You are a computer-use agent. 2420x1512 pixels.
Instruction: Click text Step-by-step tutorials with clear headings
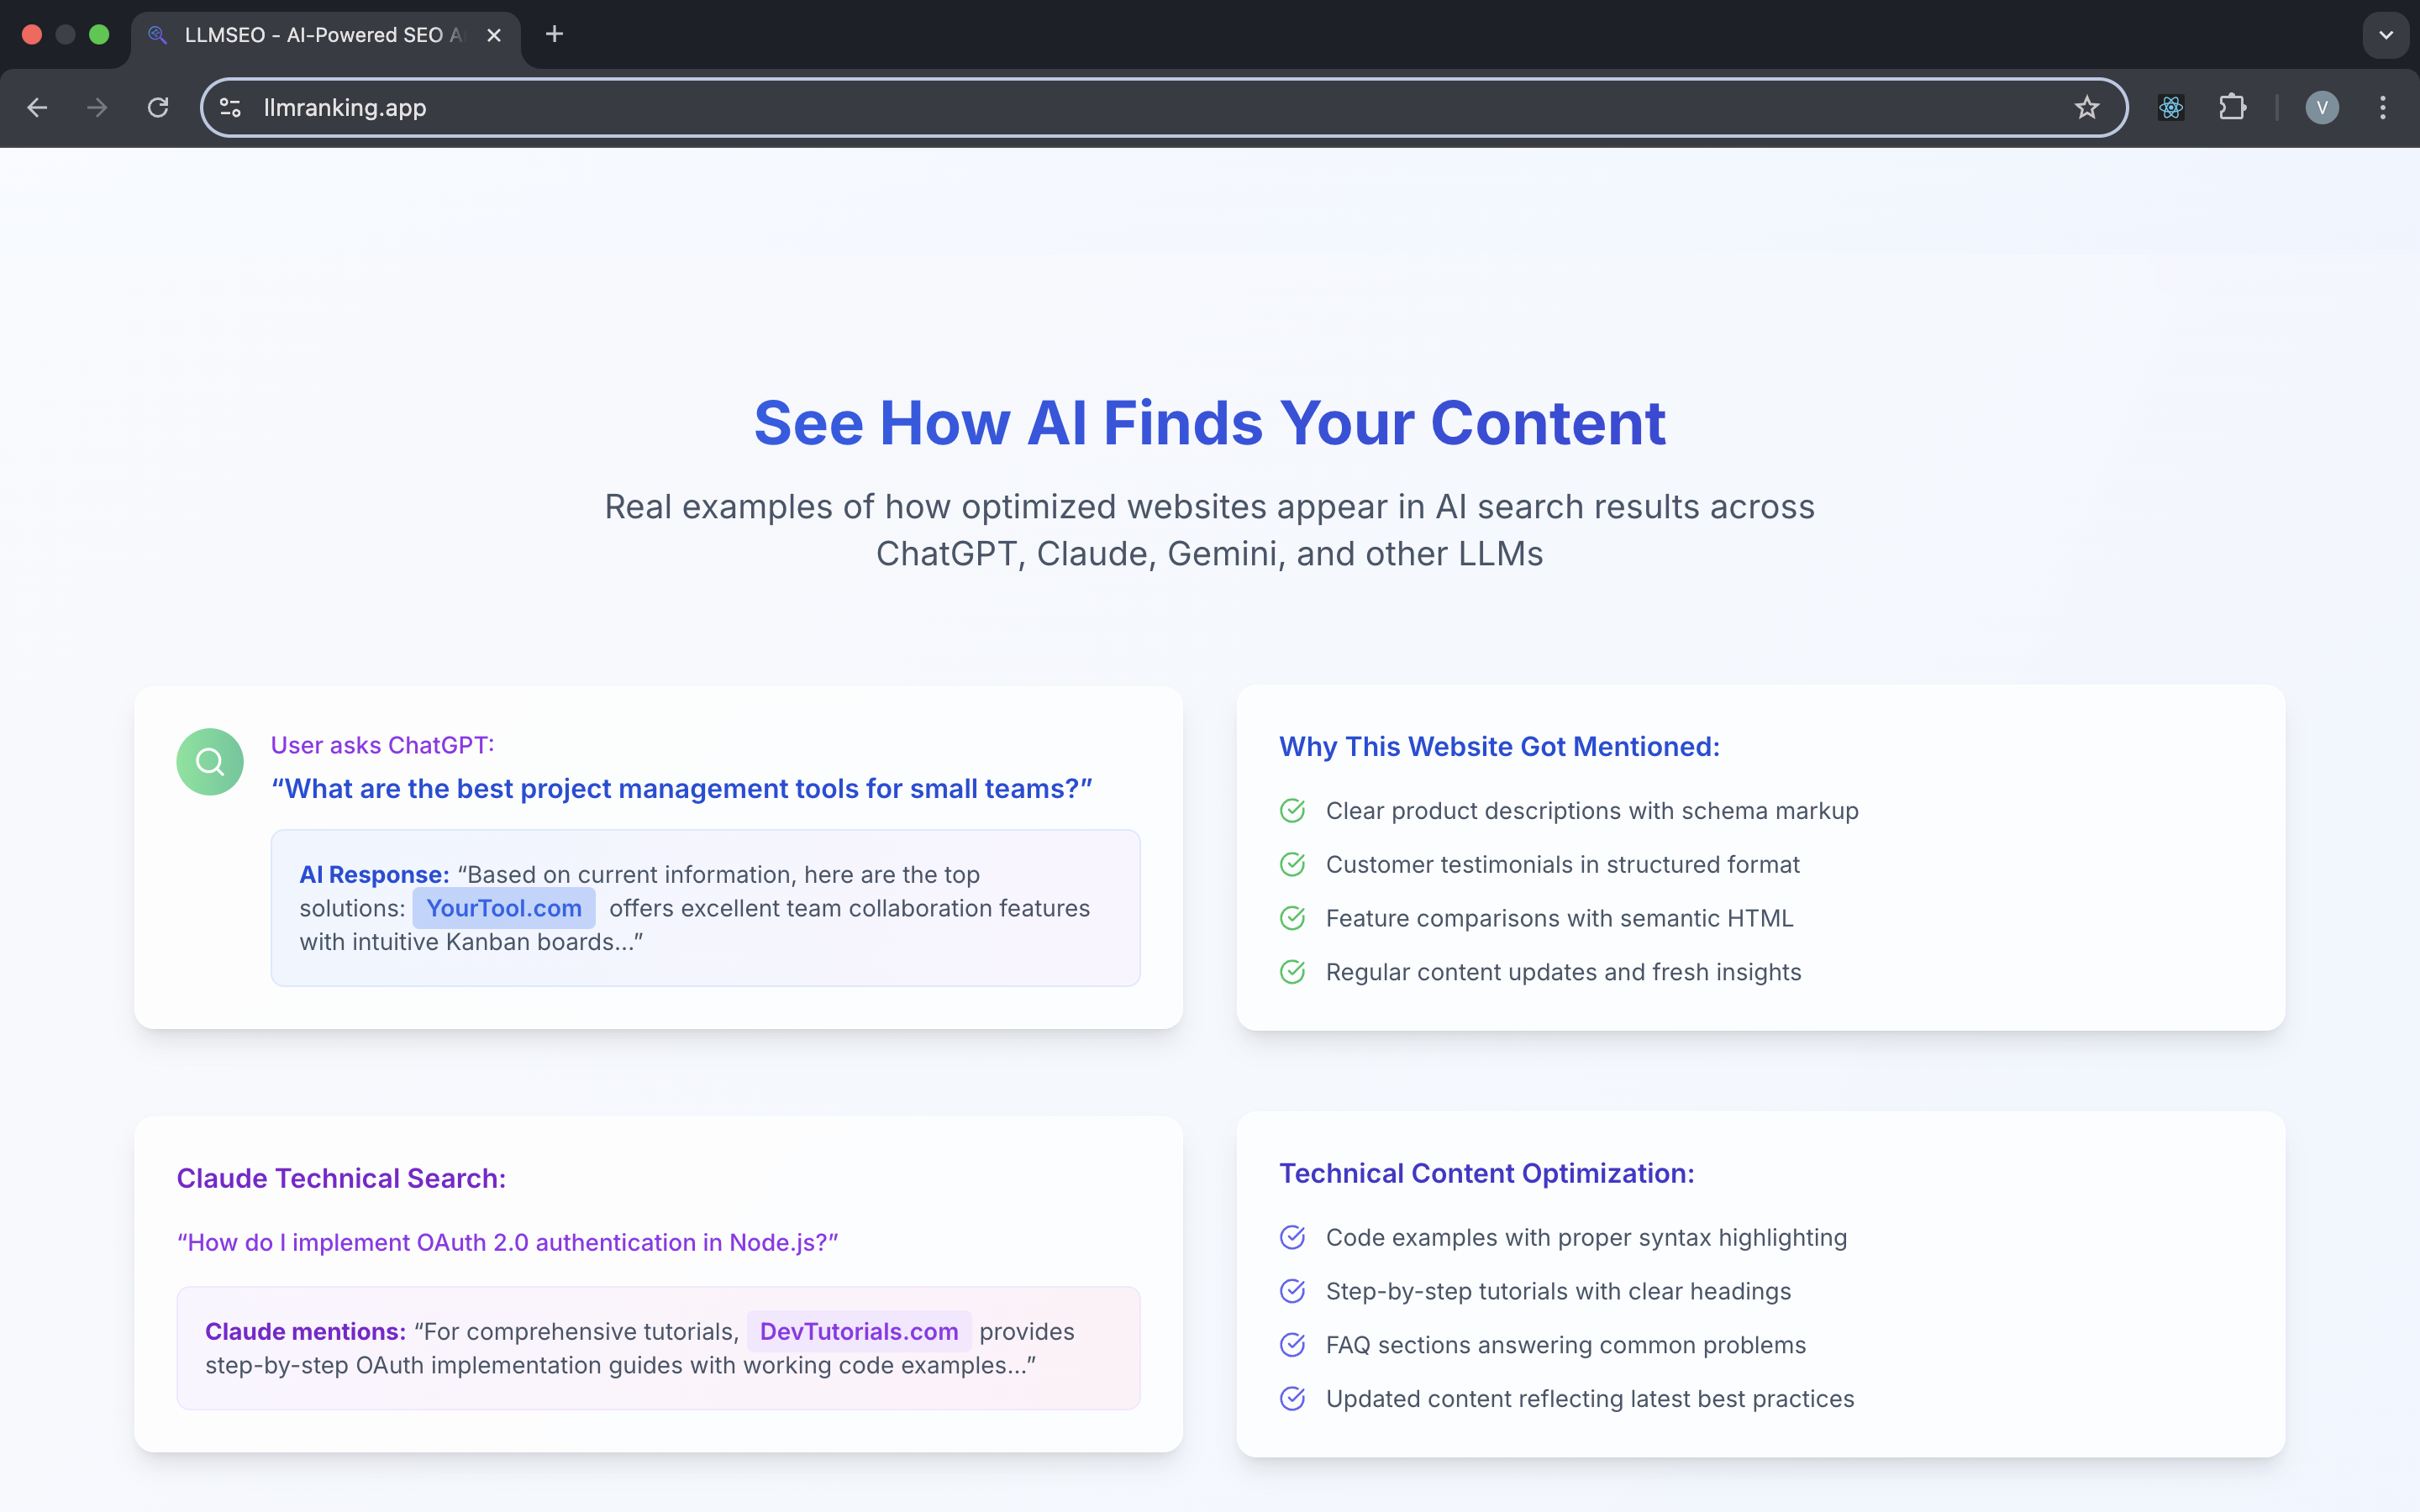[x=1558, y=1291]
